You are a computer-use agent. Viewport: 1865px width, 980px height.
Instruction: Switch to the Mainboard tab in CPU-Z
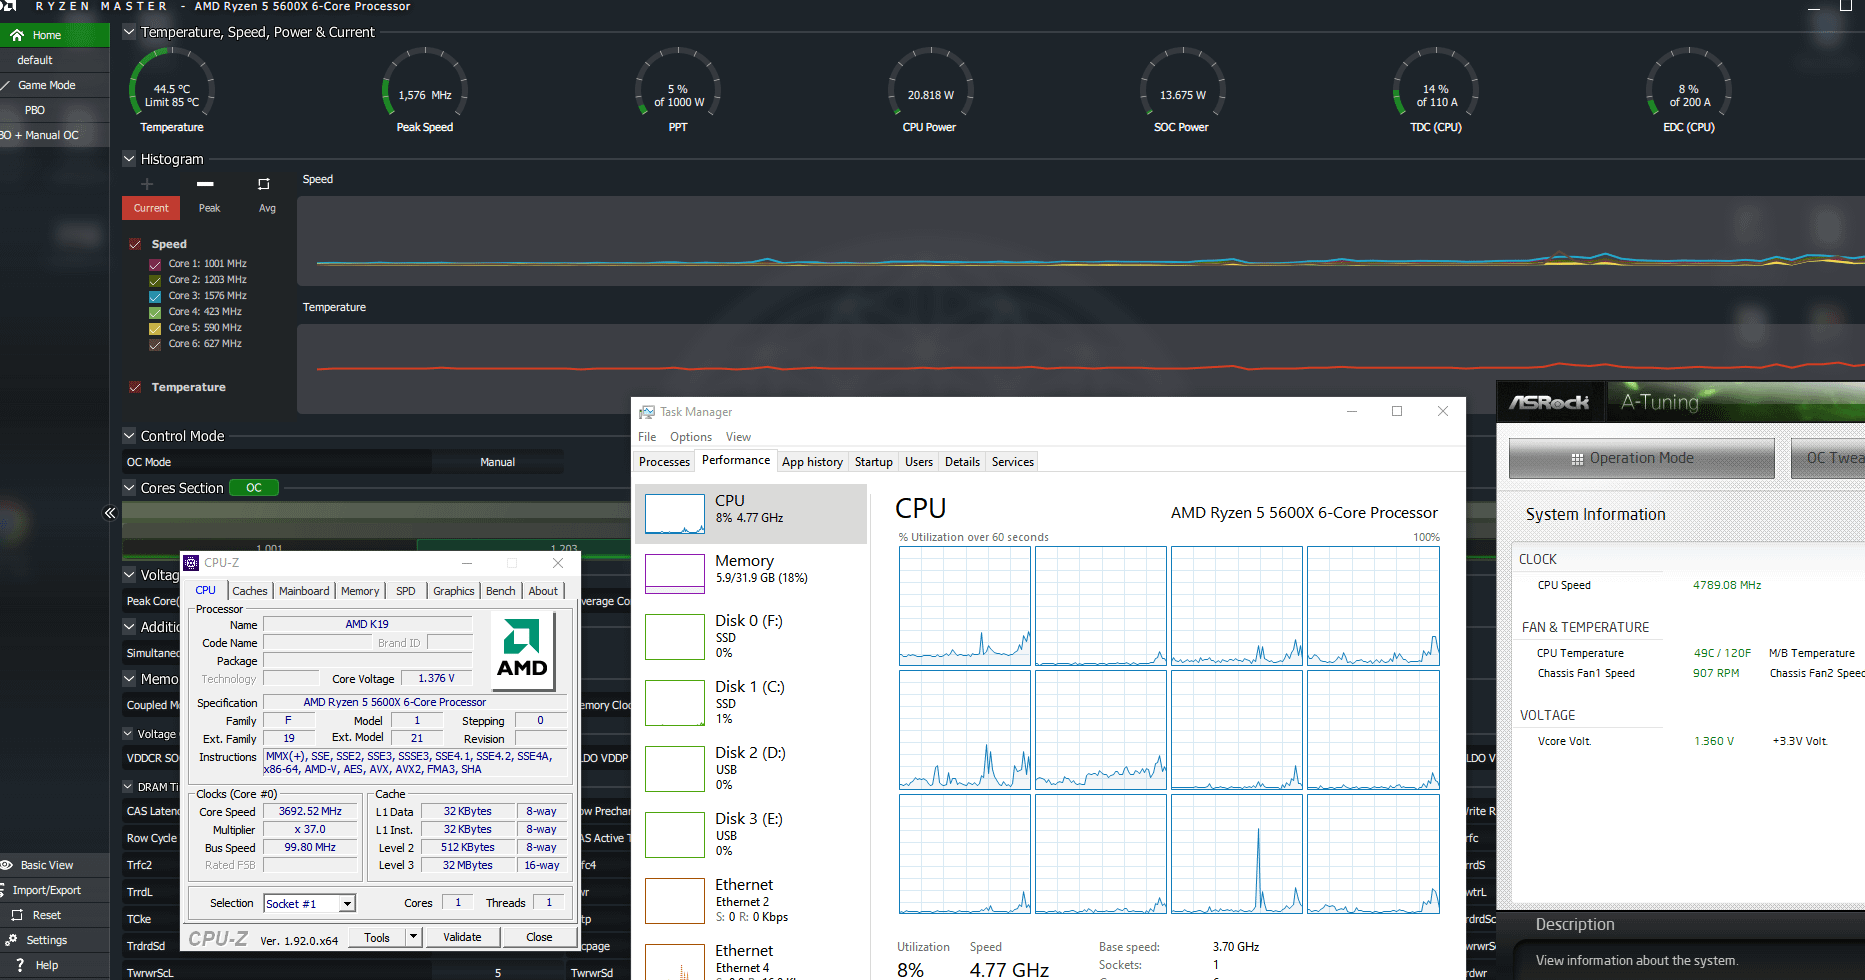coord(304,591)
